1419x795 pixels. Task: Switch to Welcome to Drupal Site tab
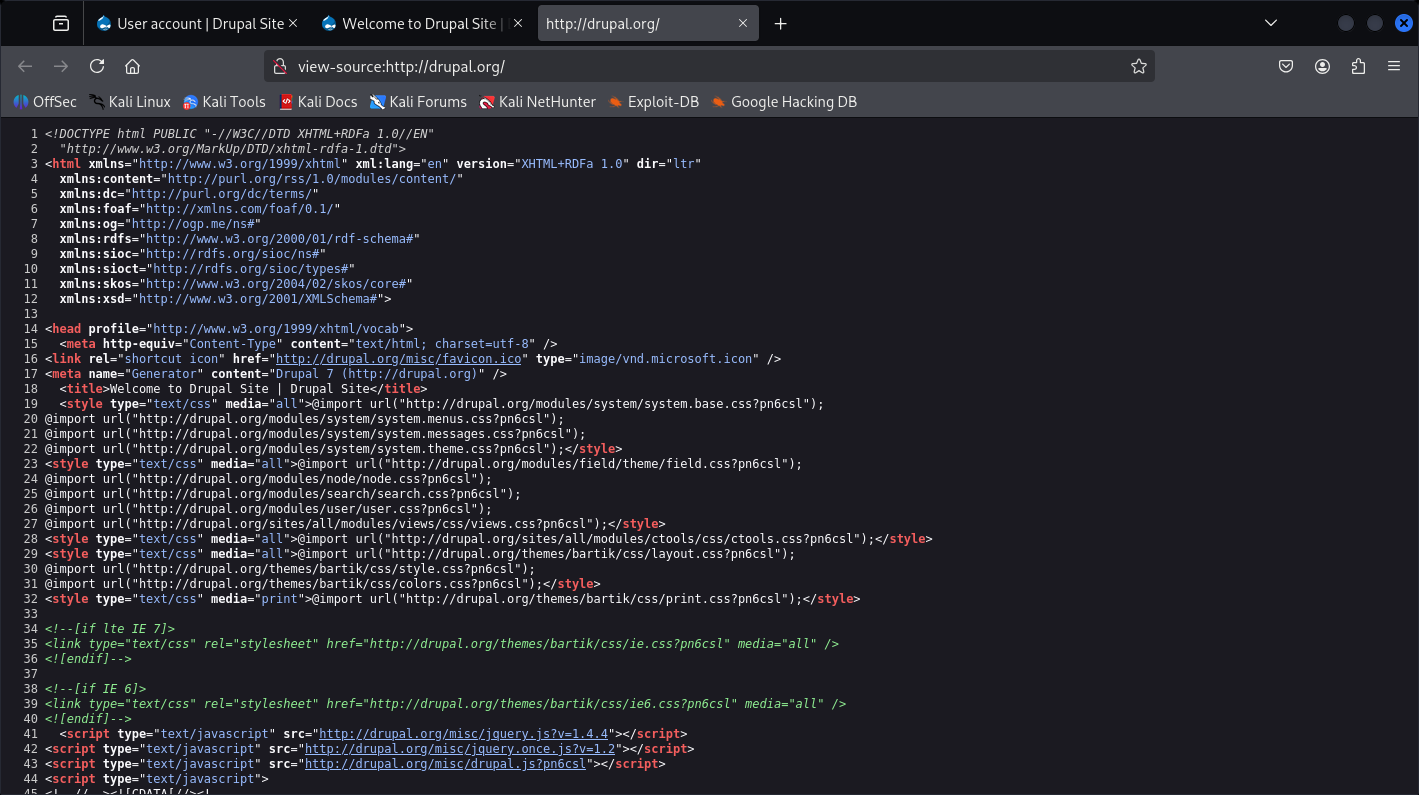click(423, 24)
